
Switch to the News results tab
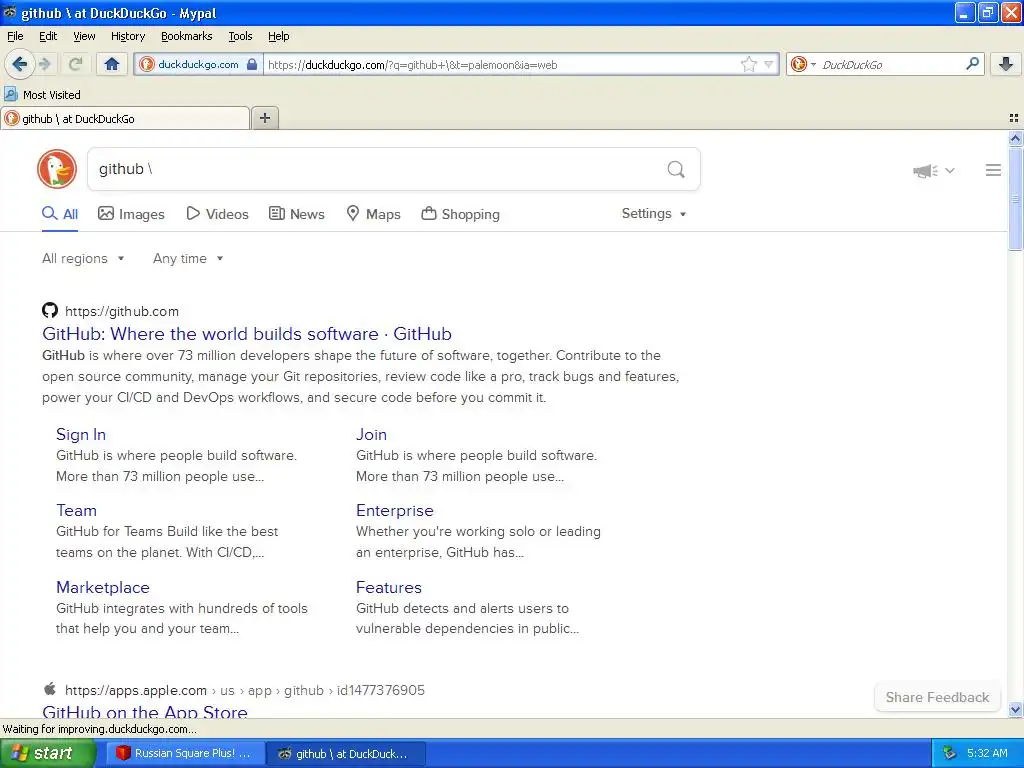(296, 214)
